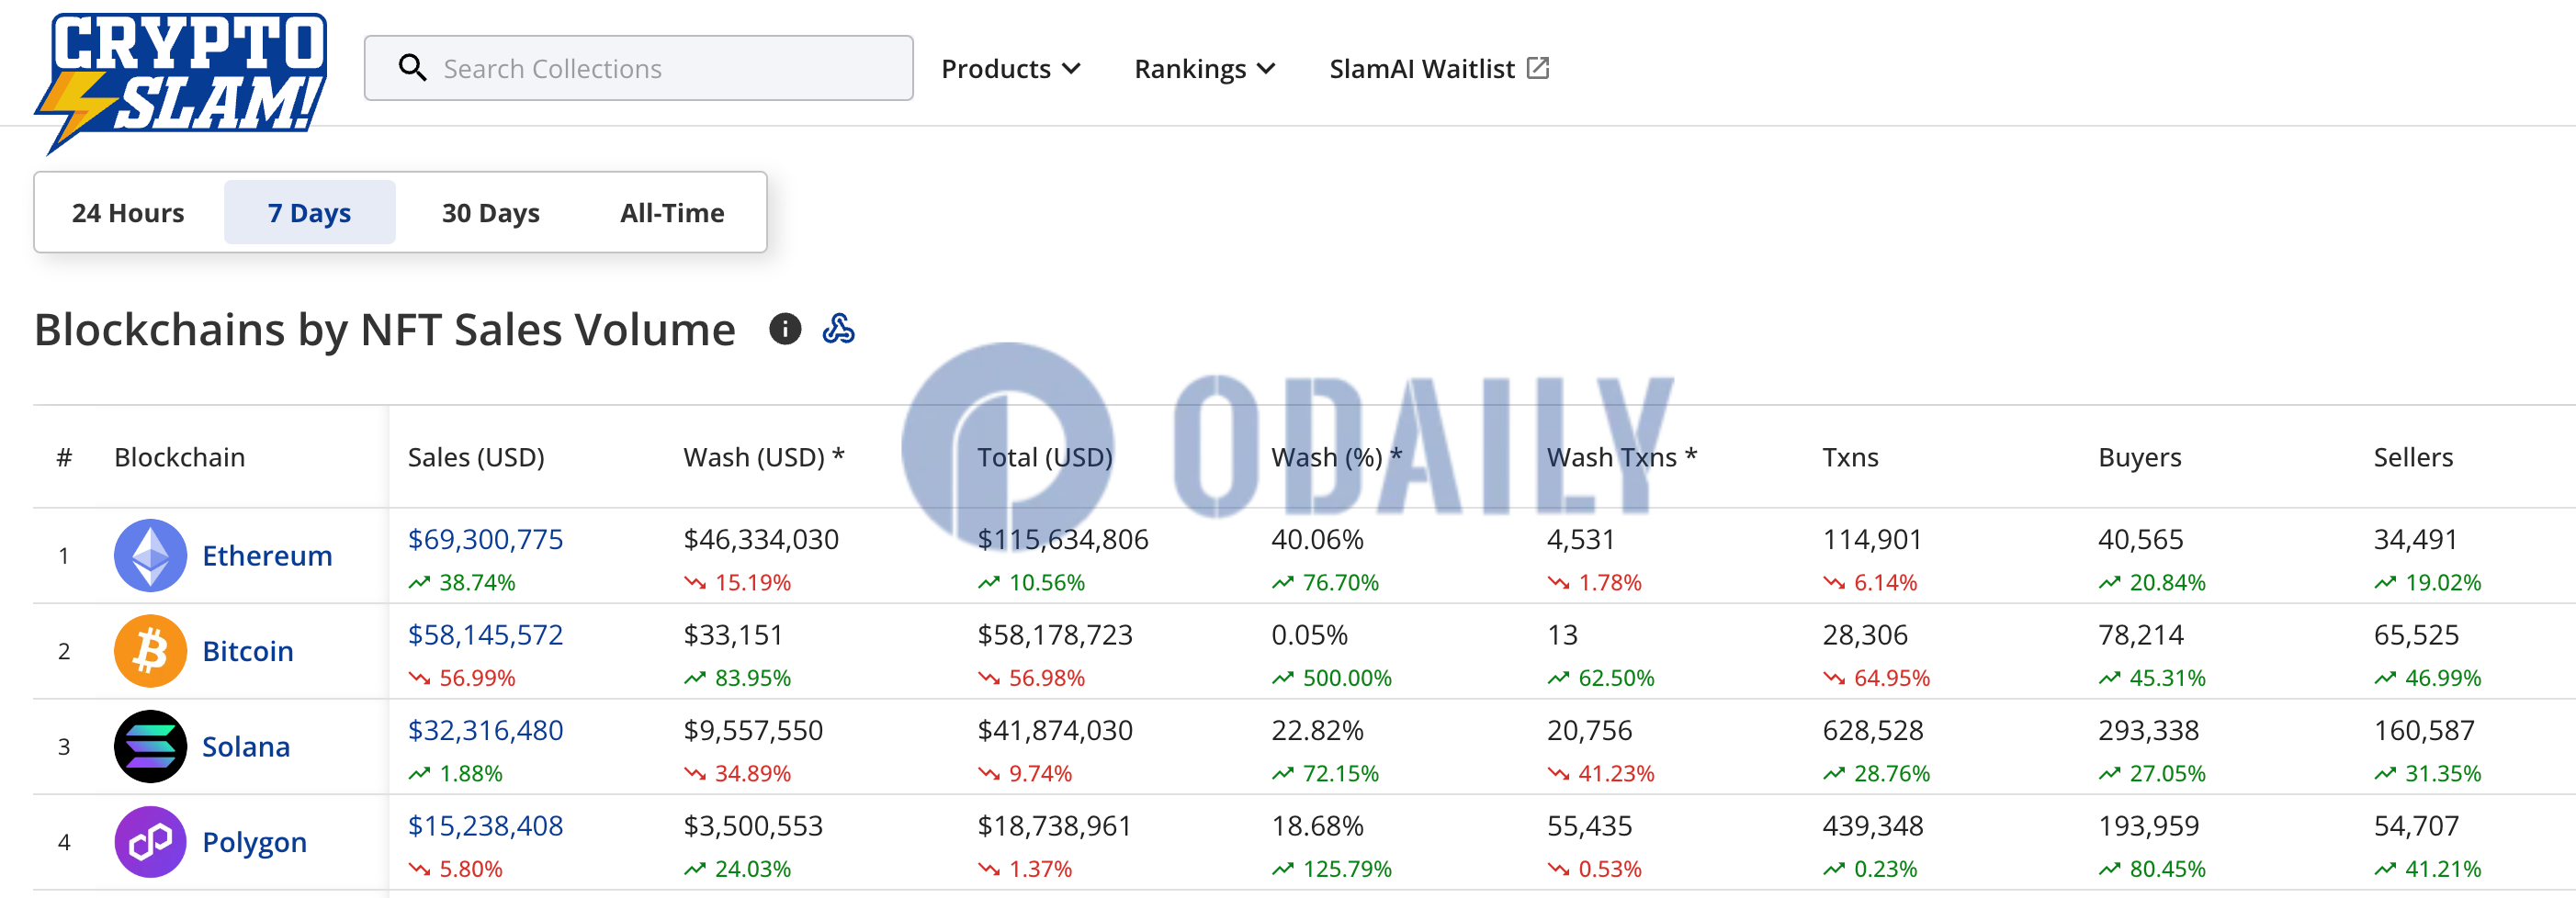Screen dimensions: 2576x898
Task: Click the Wash (USD) * column header
Action: [x=764, y=457]
